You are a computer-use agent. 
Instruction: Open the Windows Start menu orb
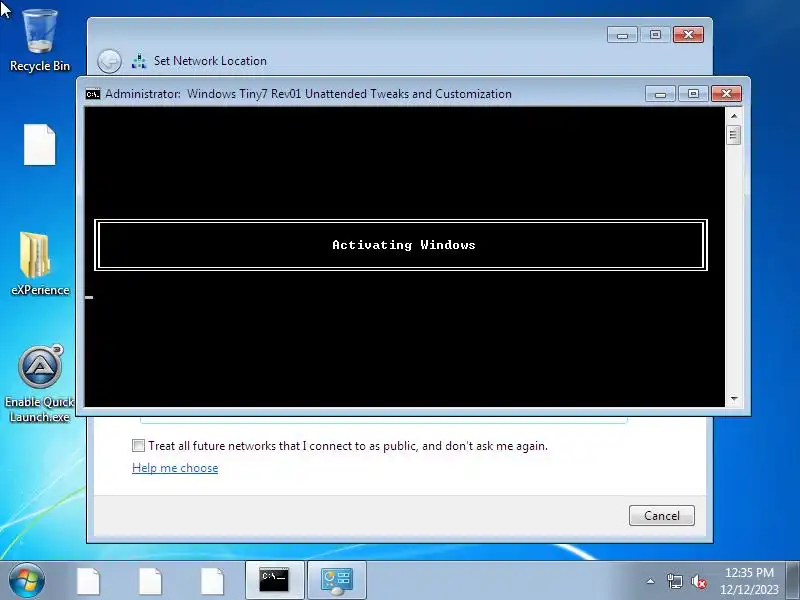click(27, 581)
